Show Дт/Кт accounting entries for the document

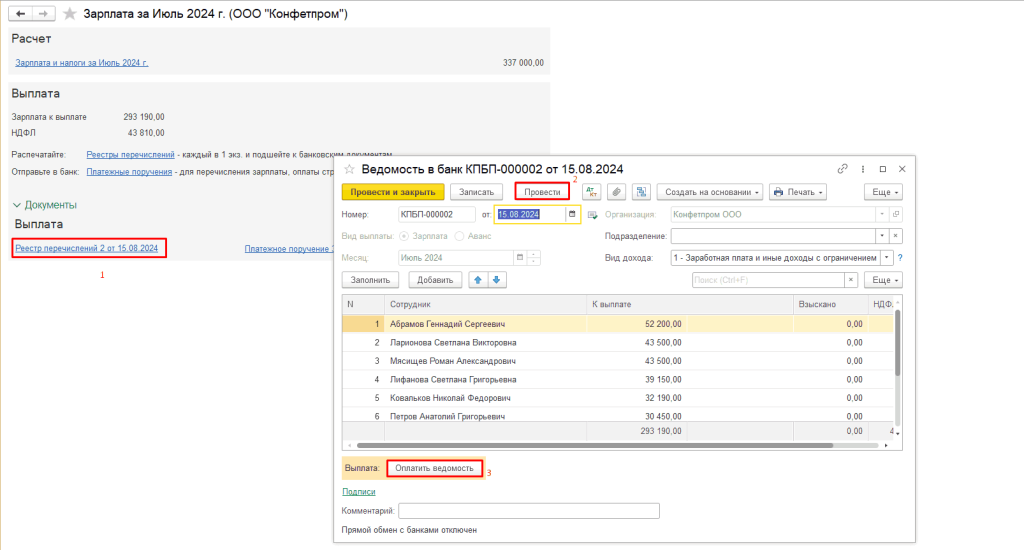coord(590,191)
